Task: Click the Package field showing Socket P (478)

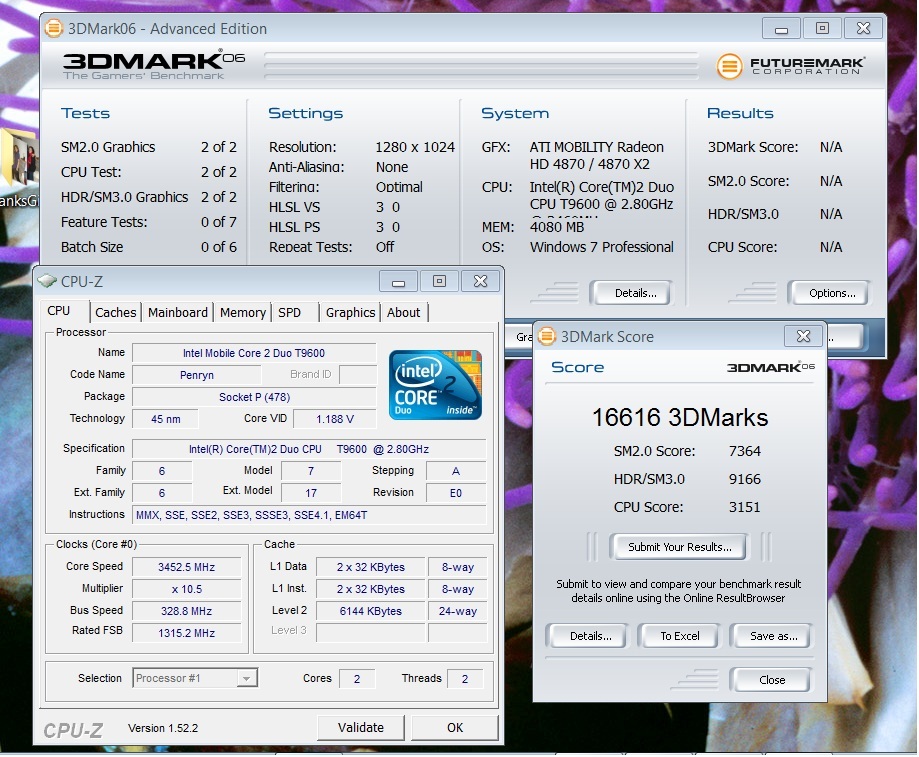Action: (x=254, y=397)
